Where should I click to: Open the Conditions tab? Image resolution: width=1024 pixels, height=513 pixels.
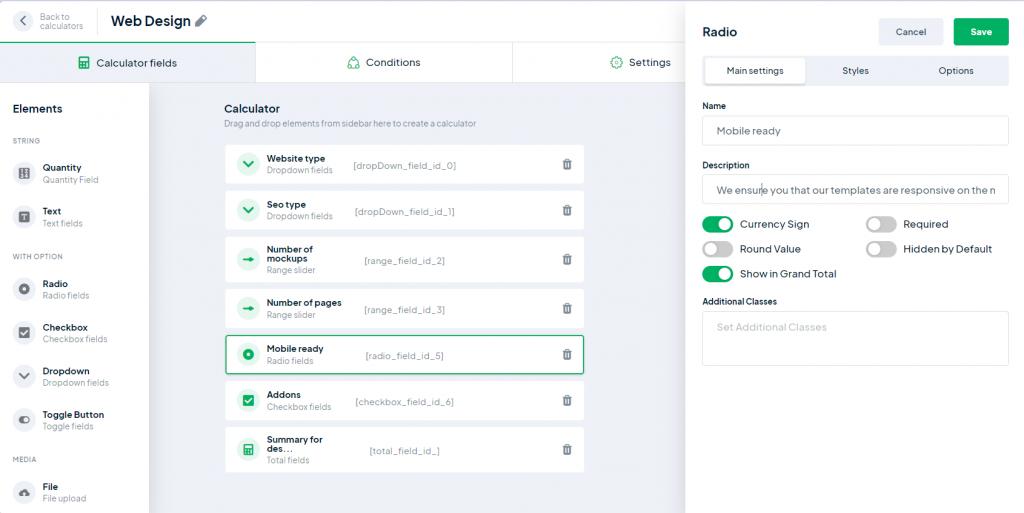(x=383, y=63)
